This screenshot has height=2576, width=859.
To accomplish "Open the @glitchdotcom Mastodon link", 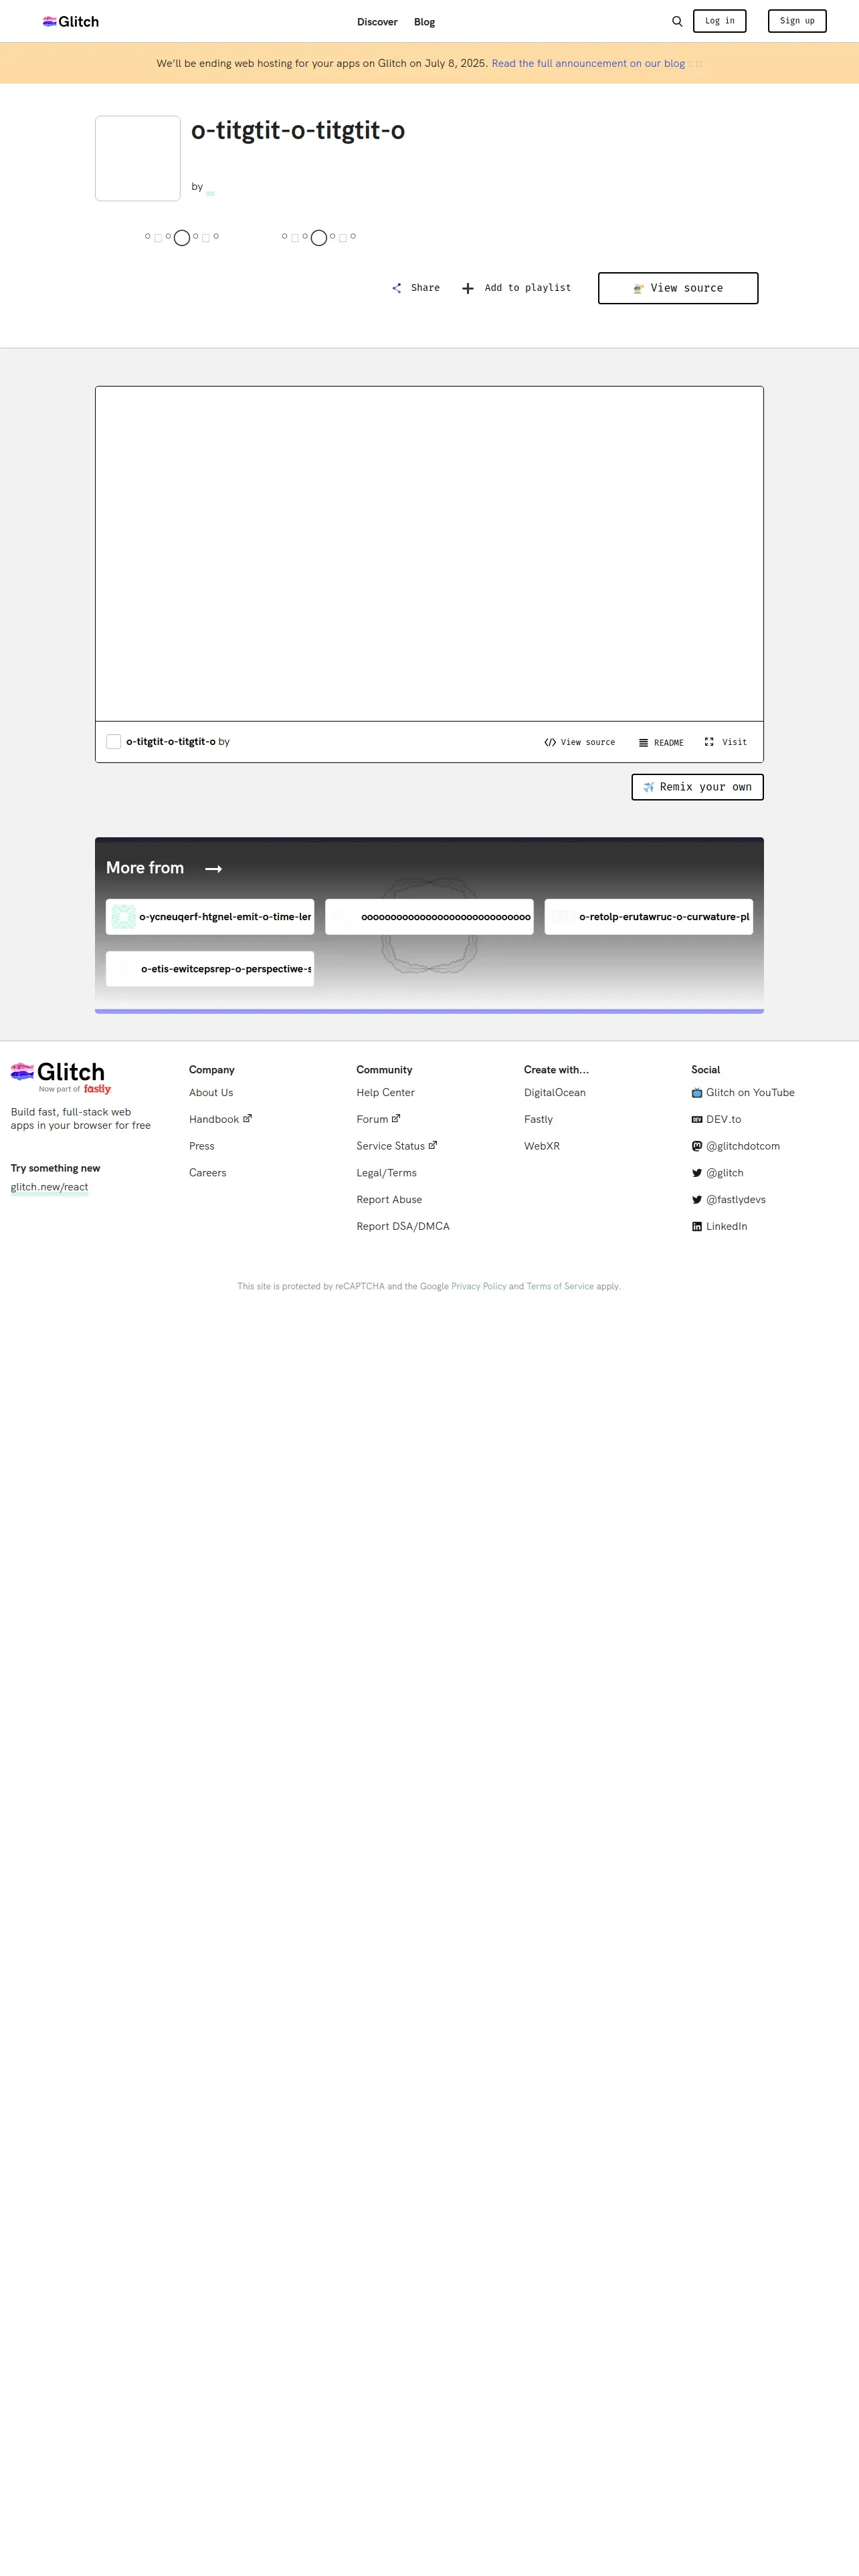I will tap(736, 1146).
